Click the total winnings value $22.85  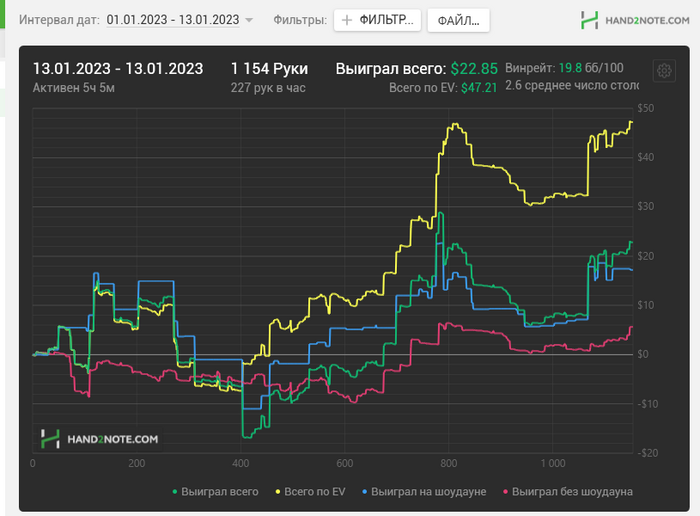coord(474,69)
